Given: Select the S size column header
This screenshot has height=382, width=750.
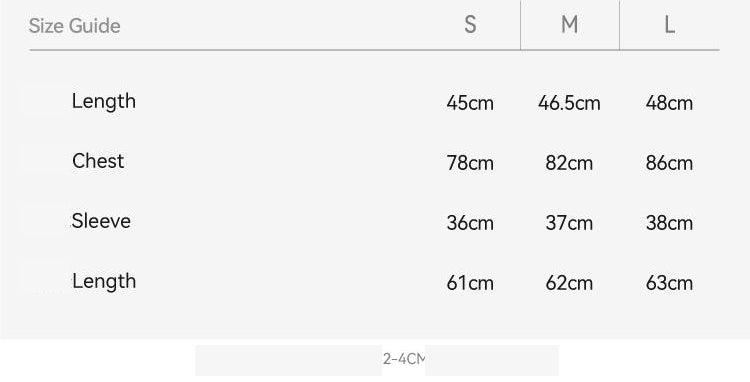Looking at the screenshot, I should [470, 25].
